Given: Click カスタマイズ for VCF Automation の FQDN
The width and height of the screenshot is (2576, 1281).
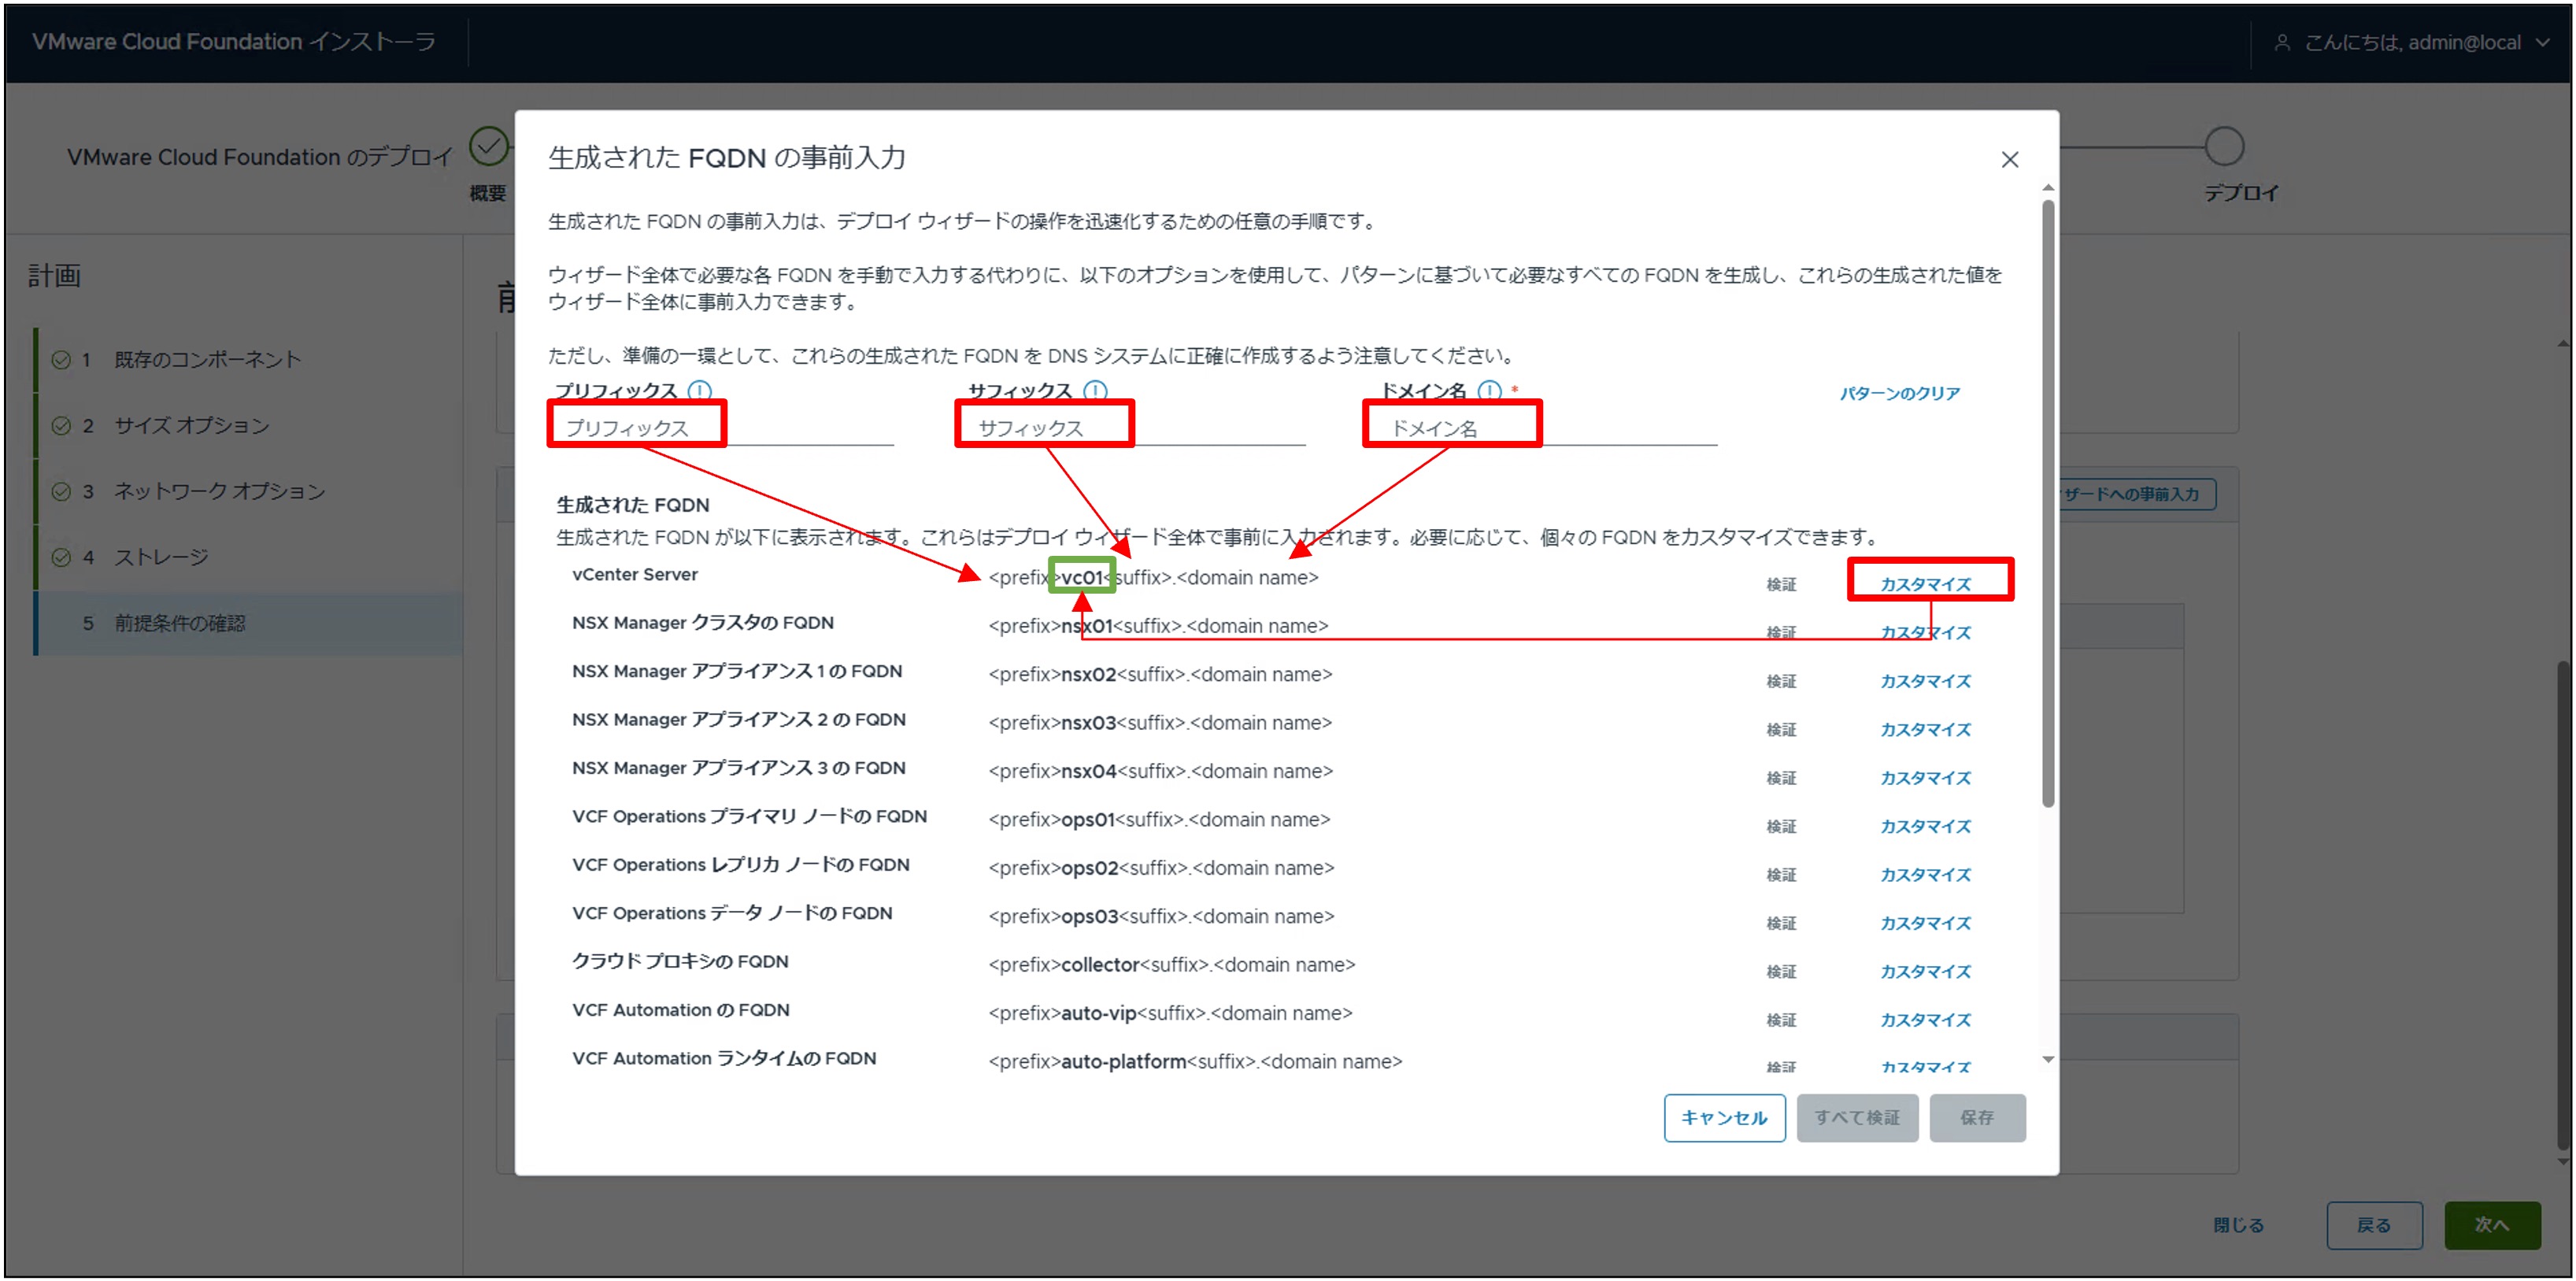Looking at the screenshot, I should coord(1925,1020).
